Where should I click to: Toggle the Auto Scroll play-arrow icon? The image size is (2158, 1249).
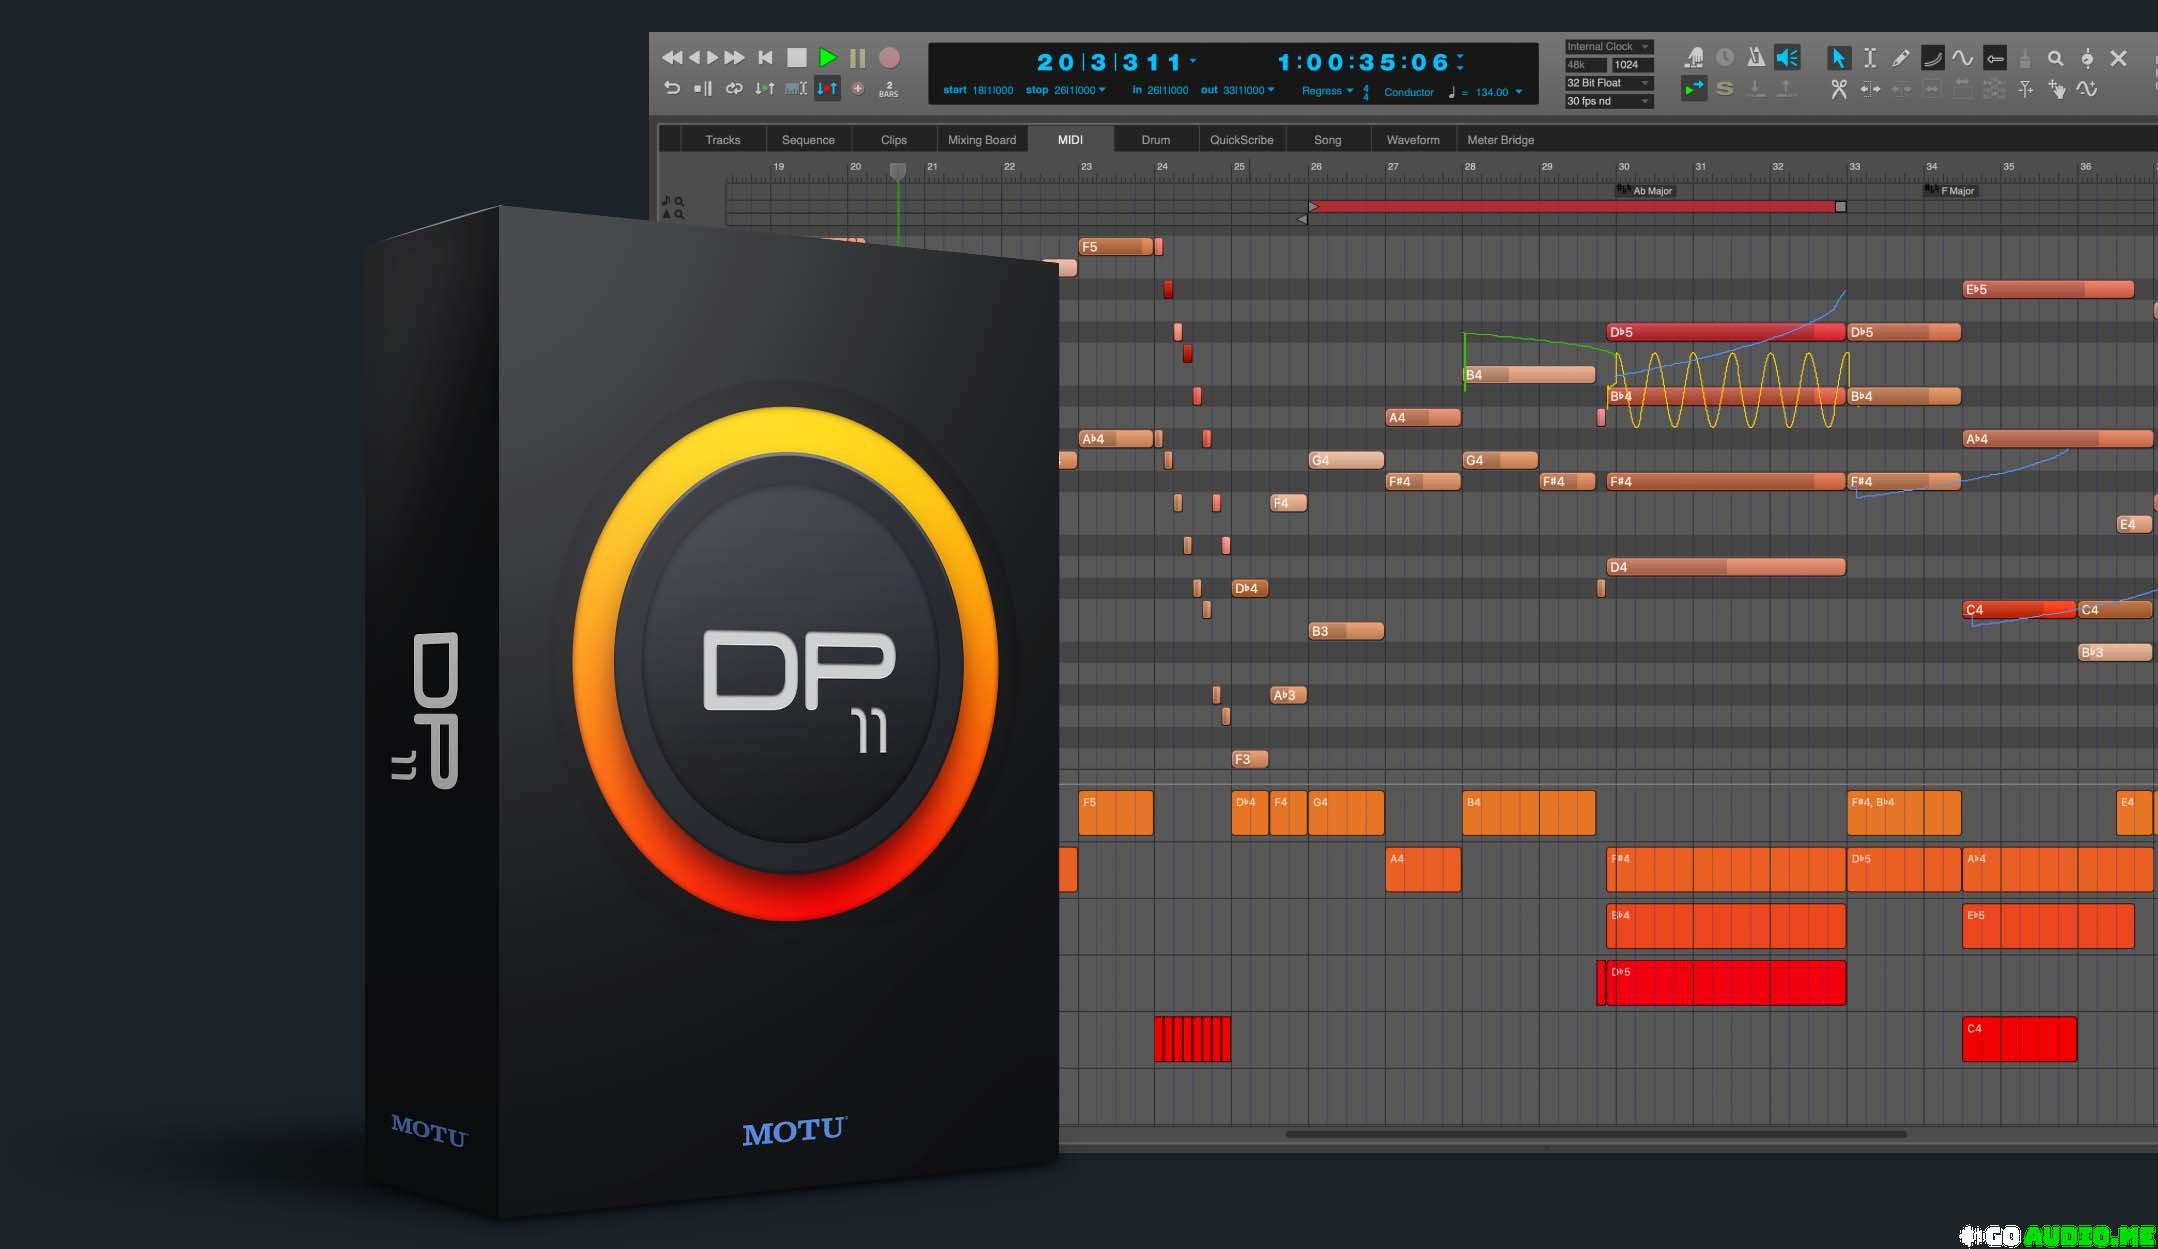pyautogui.click(x=1694, y=89)
